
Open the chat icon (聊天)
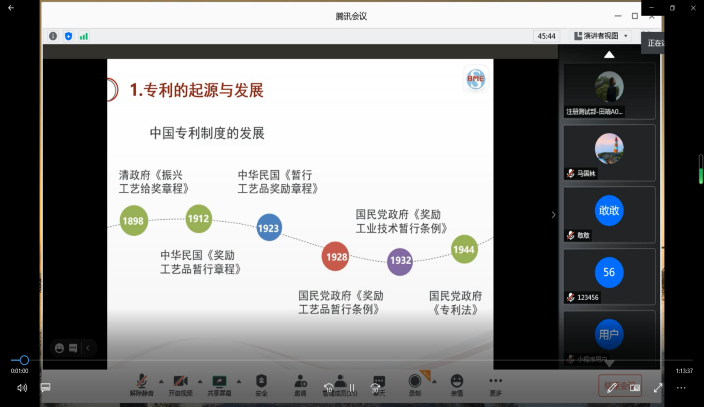click(x=378, y=382)
